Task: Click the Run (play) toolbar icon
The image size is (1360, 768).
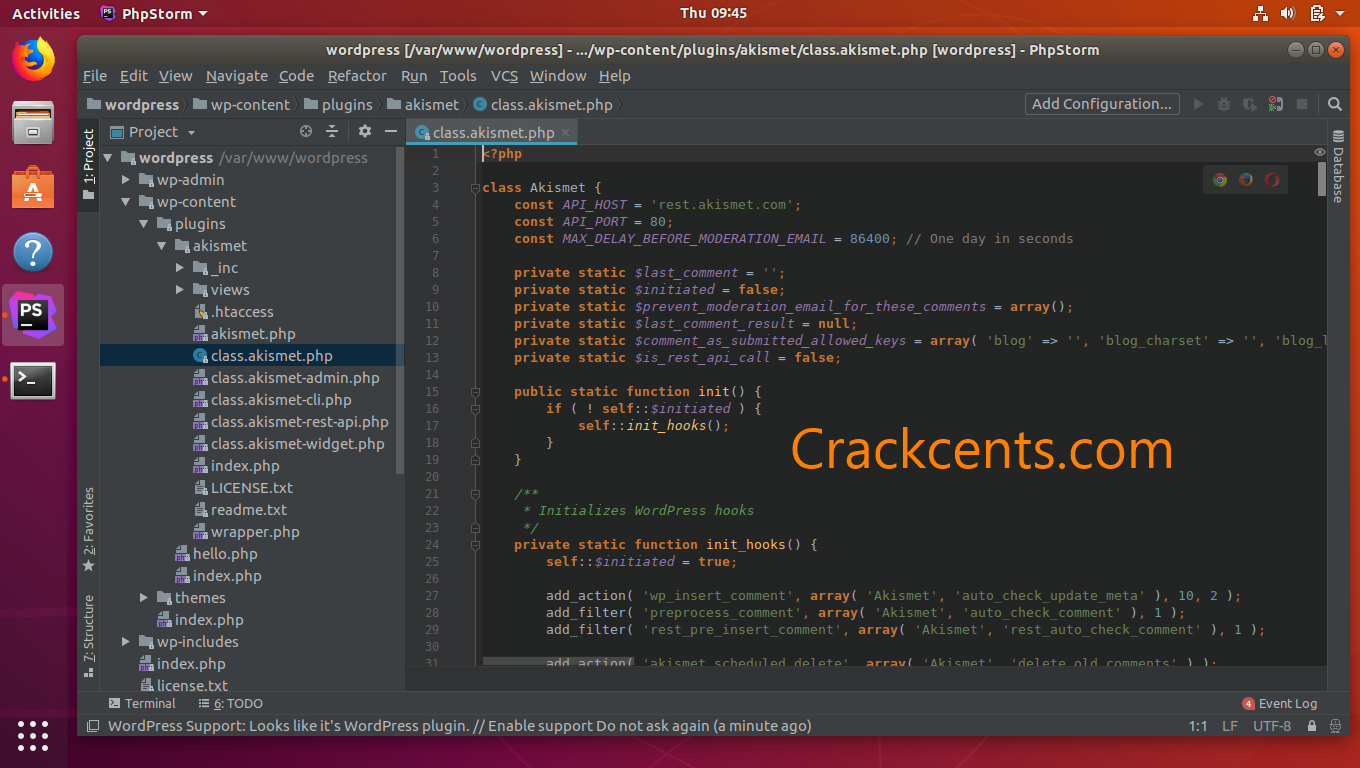Action: coord(1199,104)
